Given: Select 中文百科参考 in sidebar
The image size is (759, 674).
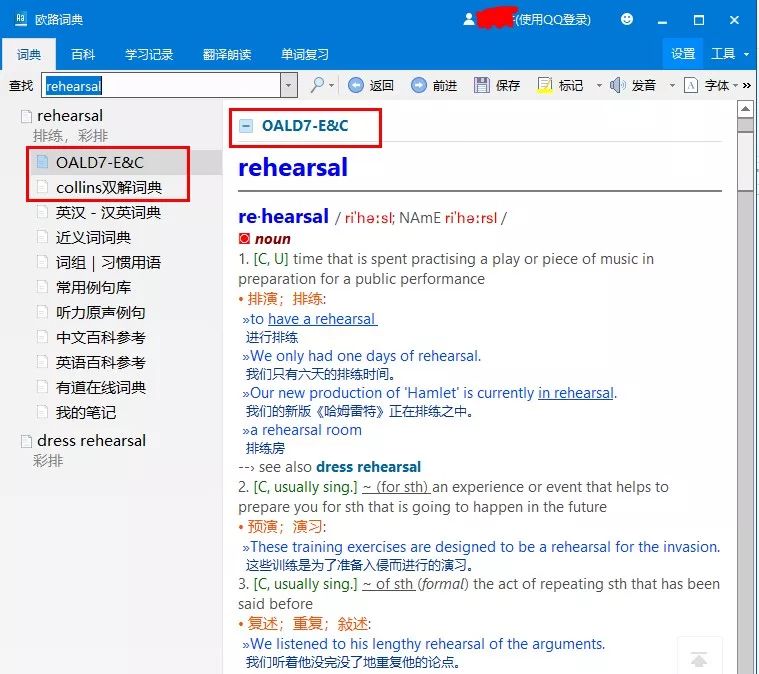Looking at the screenshot, I should (101, 338).
